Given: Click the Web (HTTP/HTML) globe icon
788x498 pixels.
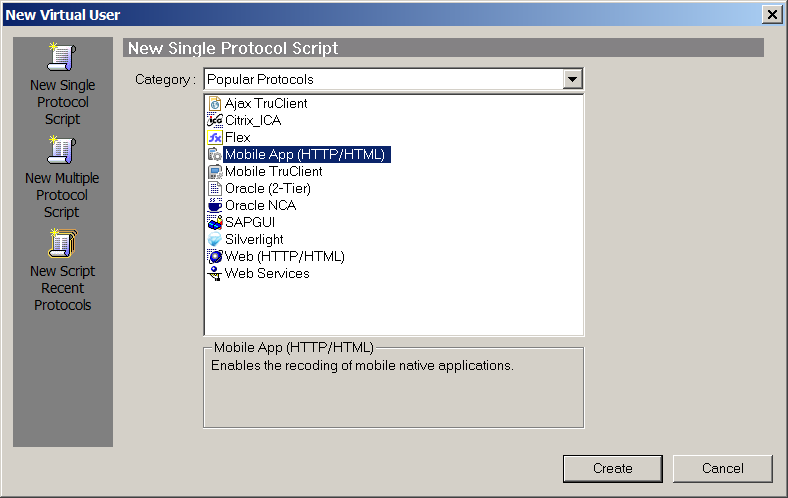Looking at the screenshot, I should click(x=215, y=257).
